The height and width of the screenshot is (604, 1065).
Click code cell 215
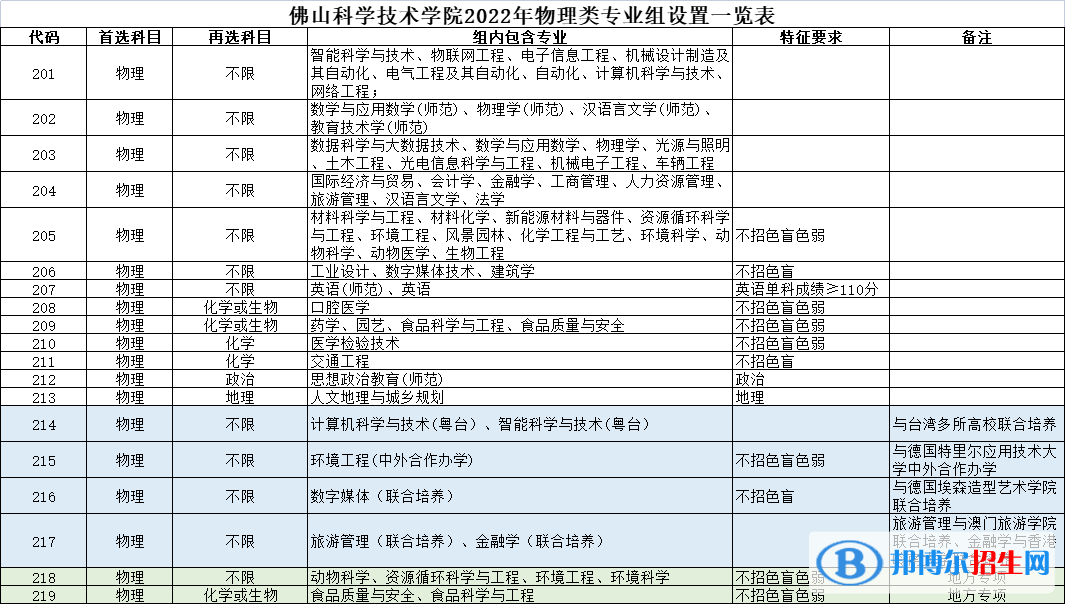[43, 461]
